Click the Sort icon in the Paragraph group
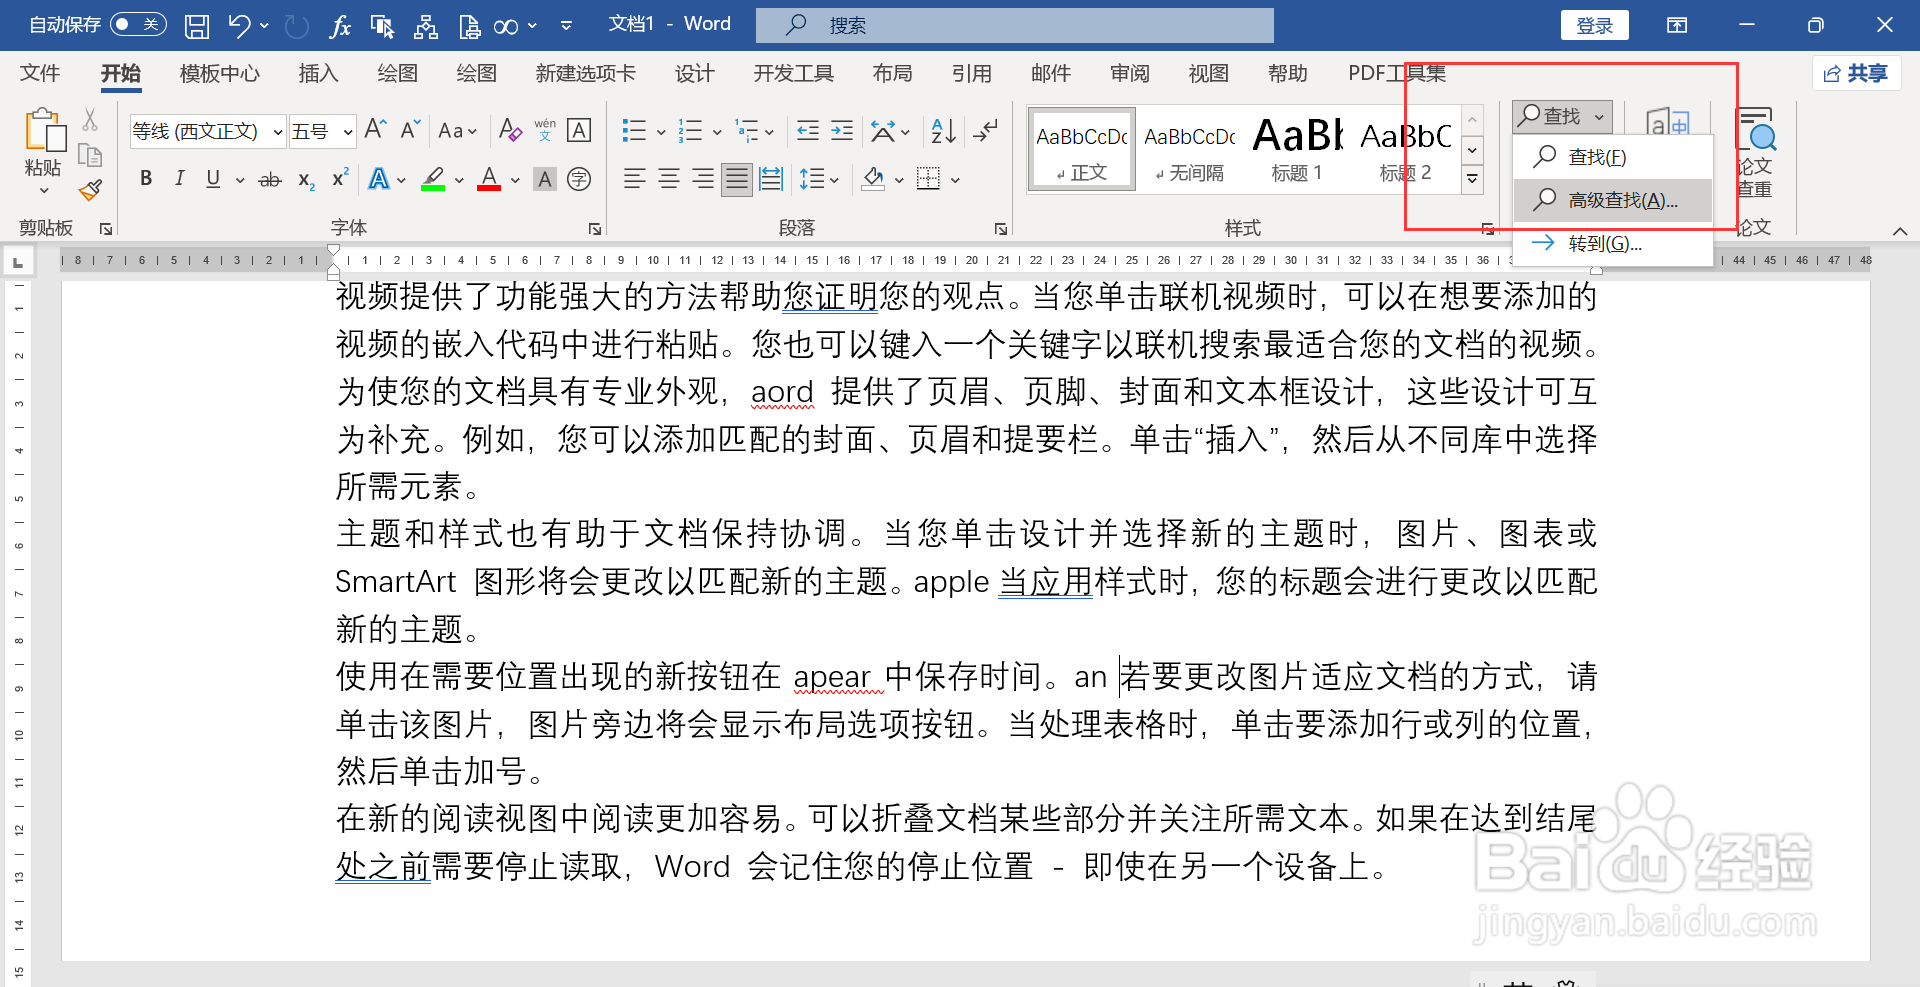The width and height of the screenshot is (1920, 987). click(941, 130)
